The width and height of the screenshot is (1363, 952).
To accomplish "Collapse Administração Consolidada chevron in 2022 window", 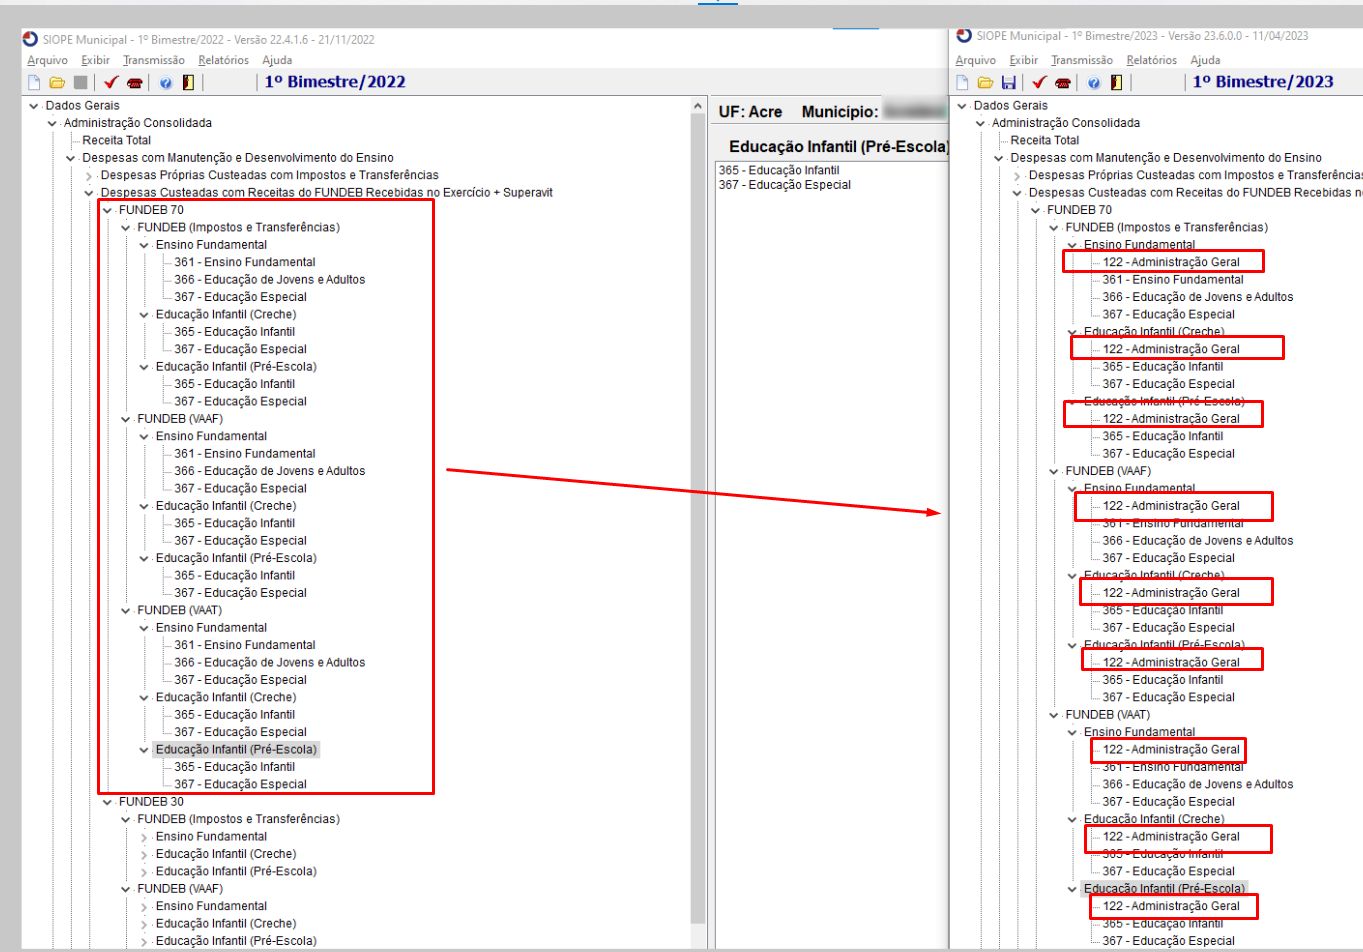I will click(x=52, y=123).
